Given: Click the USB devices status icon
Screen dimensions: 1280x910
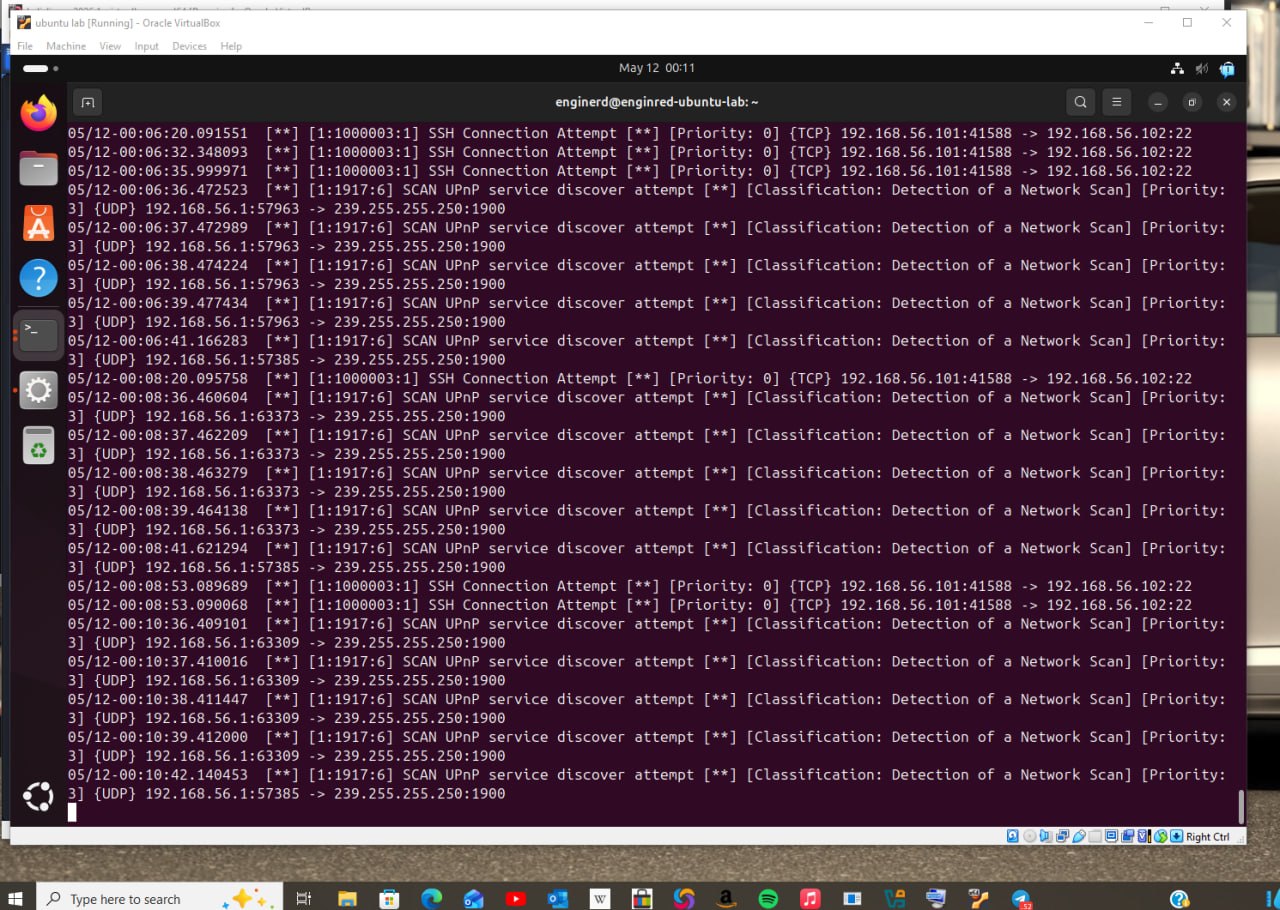Looking at the screenshot, I should (x=1079, y=836).
